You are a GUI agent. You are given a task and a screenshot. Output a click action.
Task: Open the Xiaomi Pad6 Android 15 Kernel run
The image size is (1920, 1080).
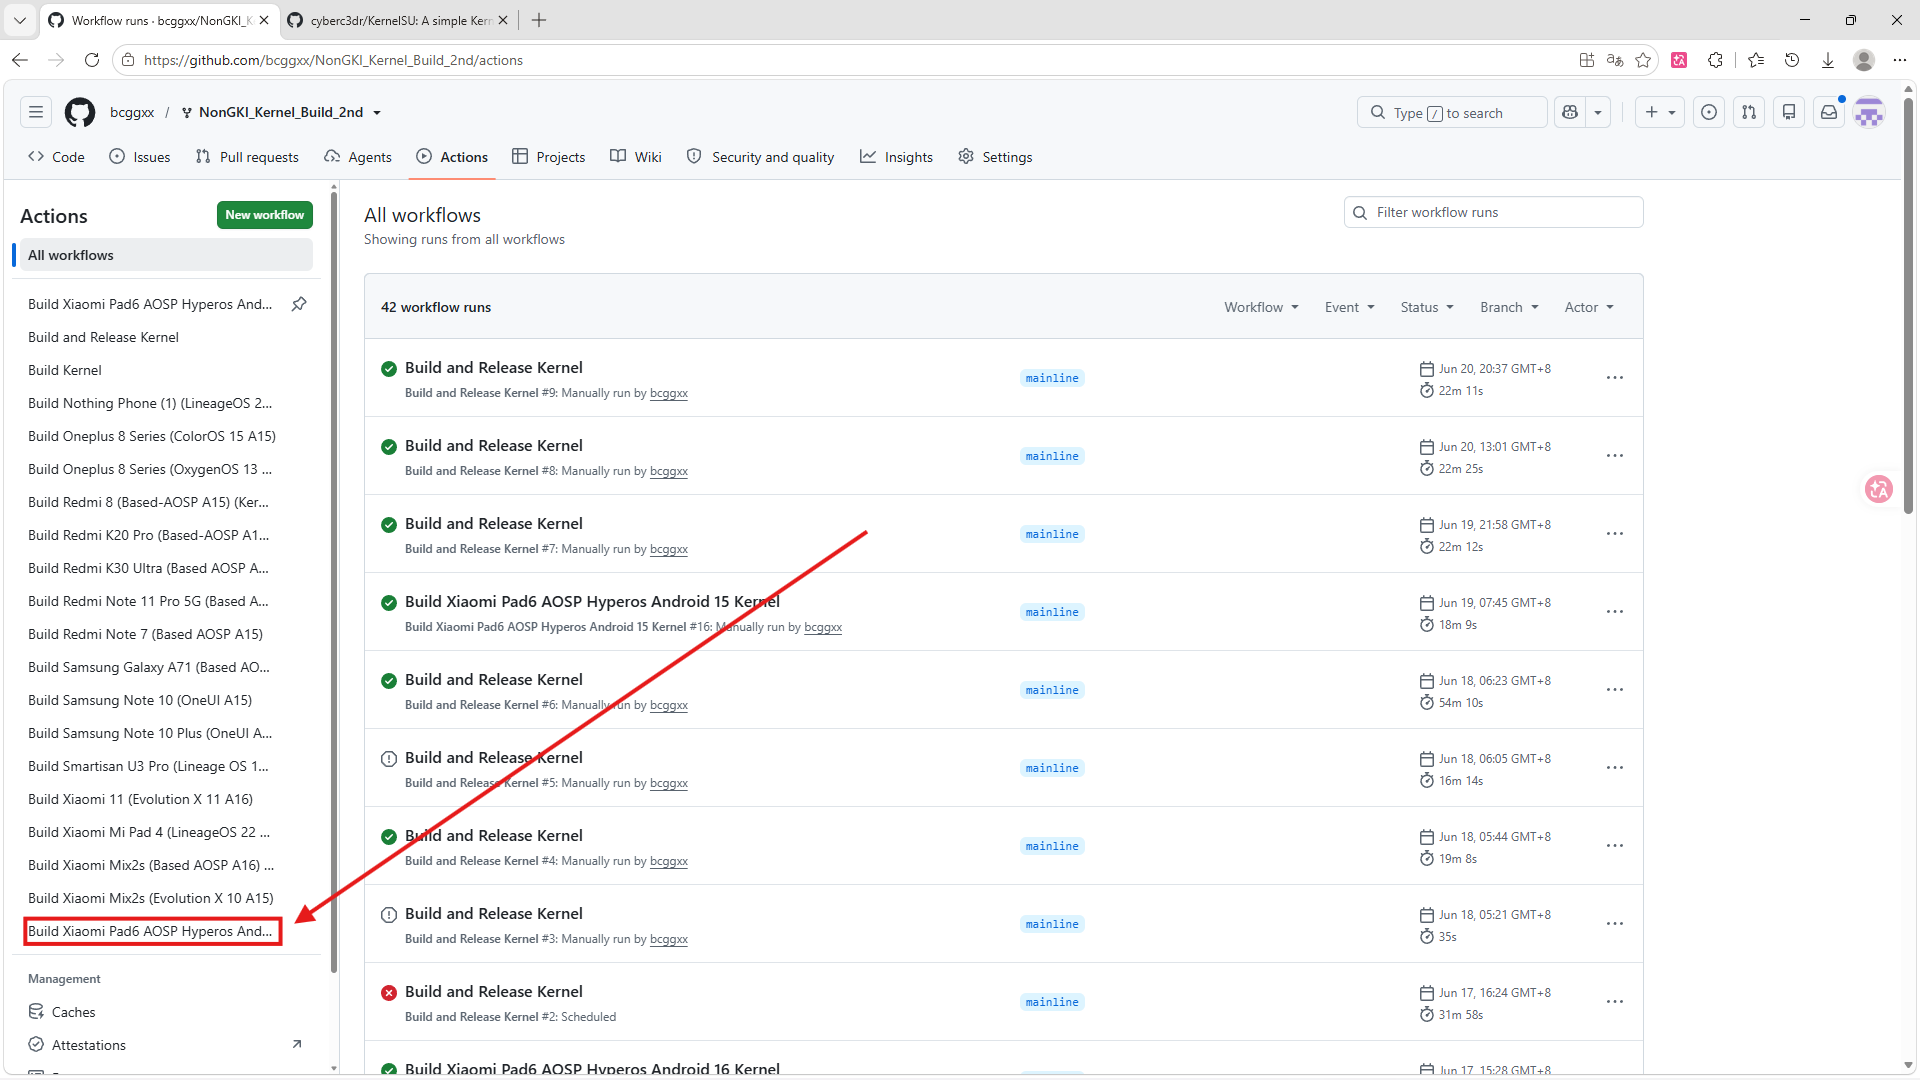coord(592,602)
